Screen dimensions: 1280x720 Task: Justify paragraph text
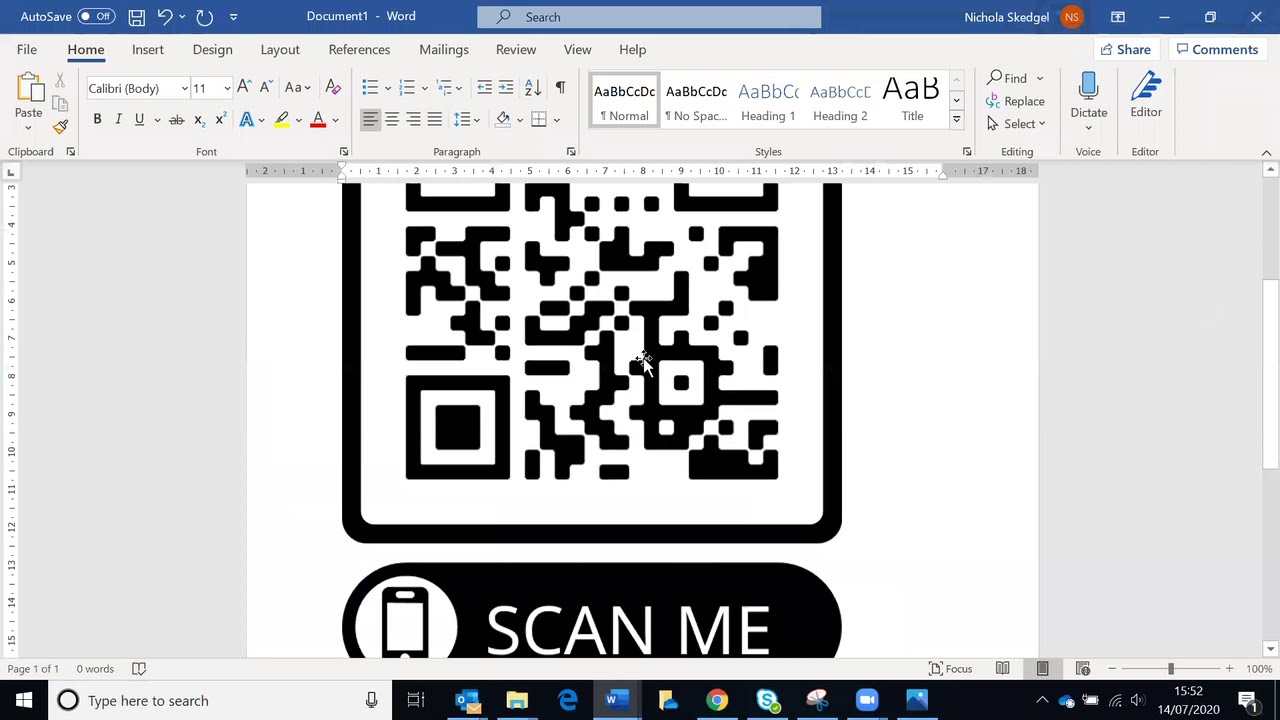[x=435, y=120]
